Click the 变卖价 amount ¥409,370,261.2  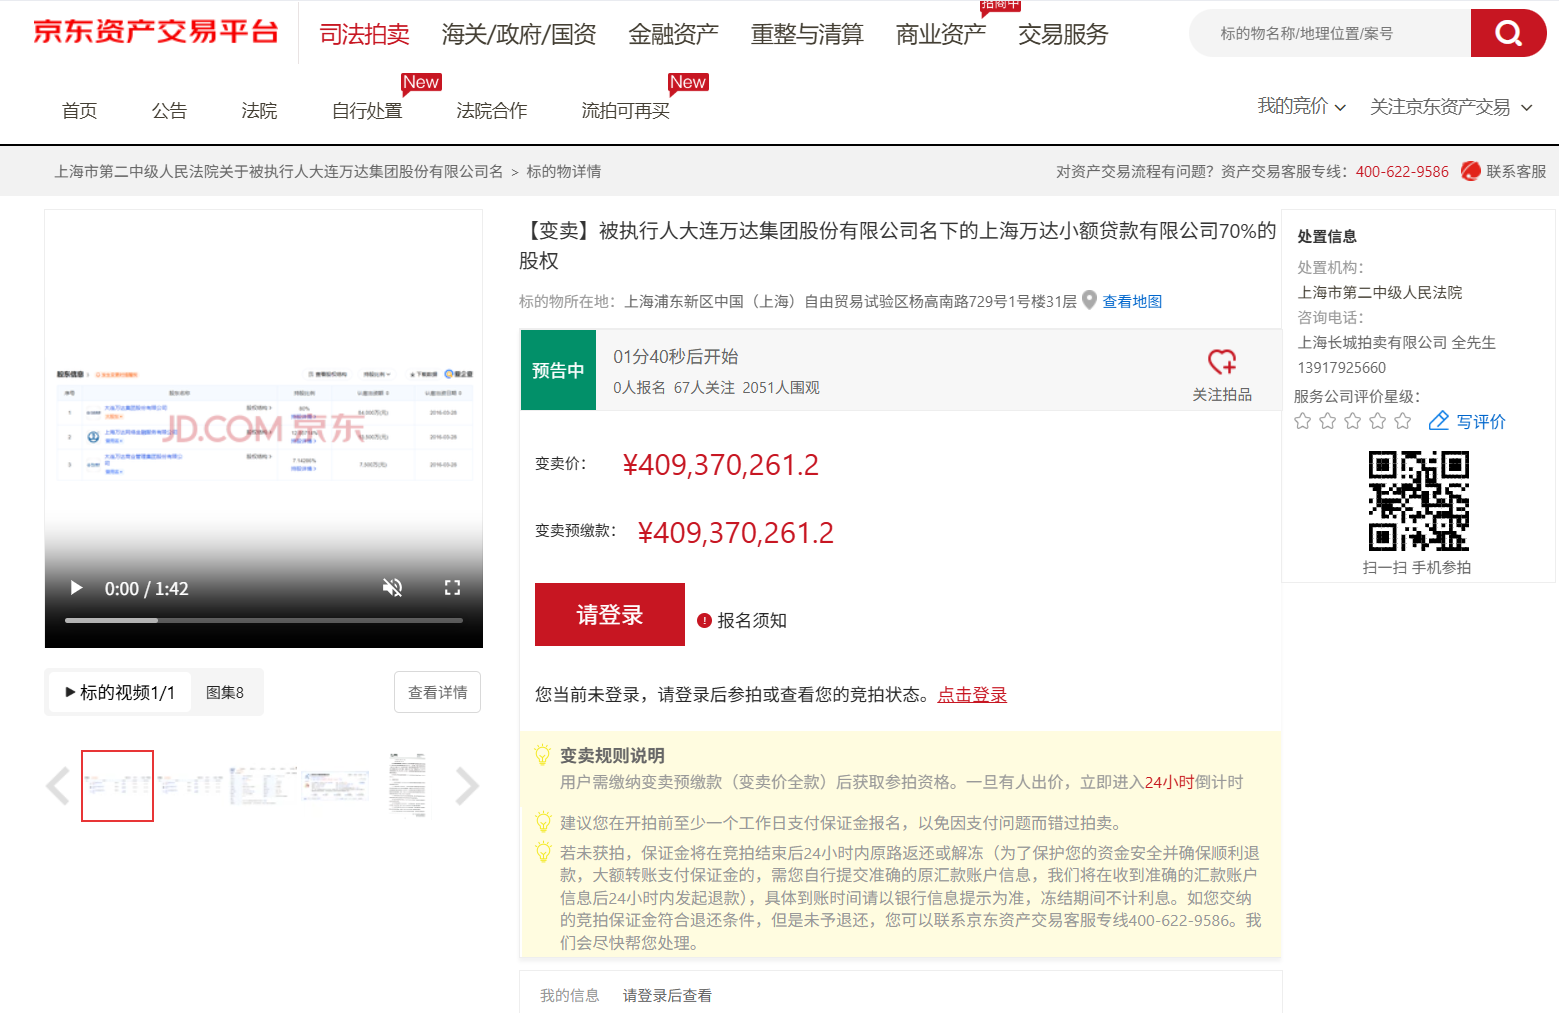(x=720, y=465)
